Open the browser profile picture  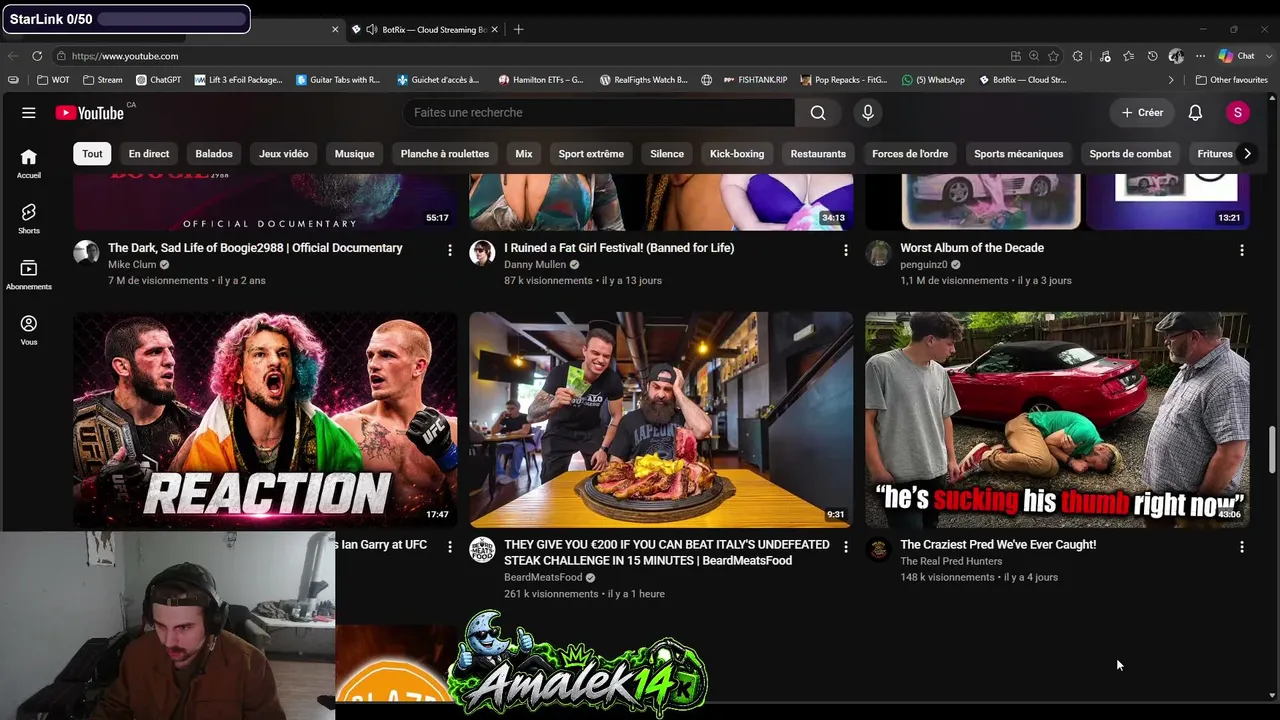(1176, 56)
